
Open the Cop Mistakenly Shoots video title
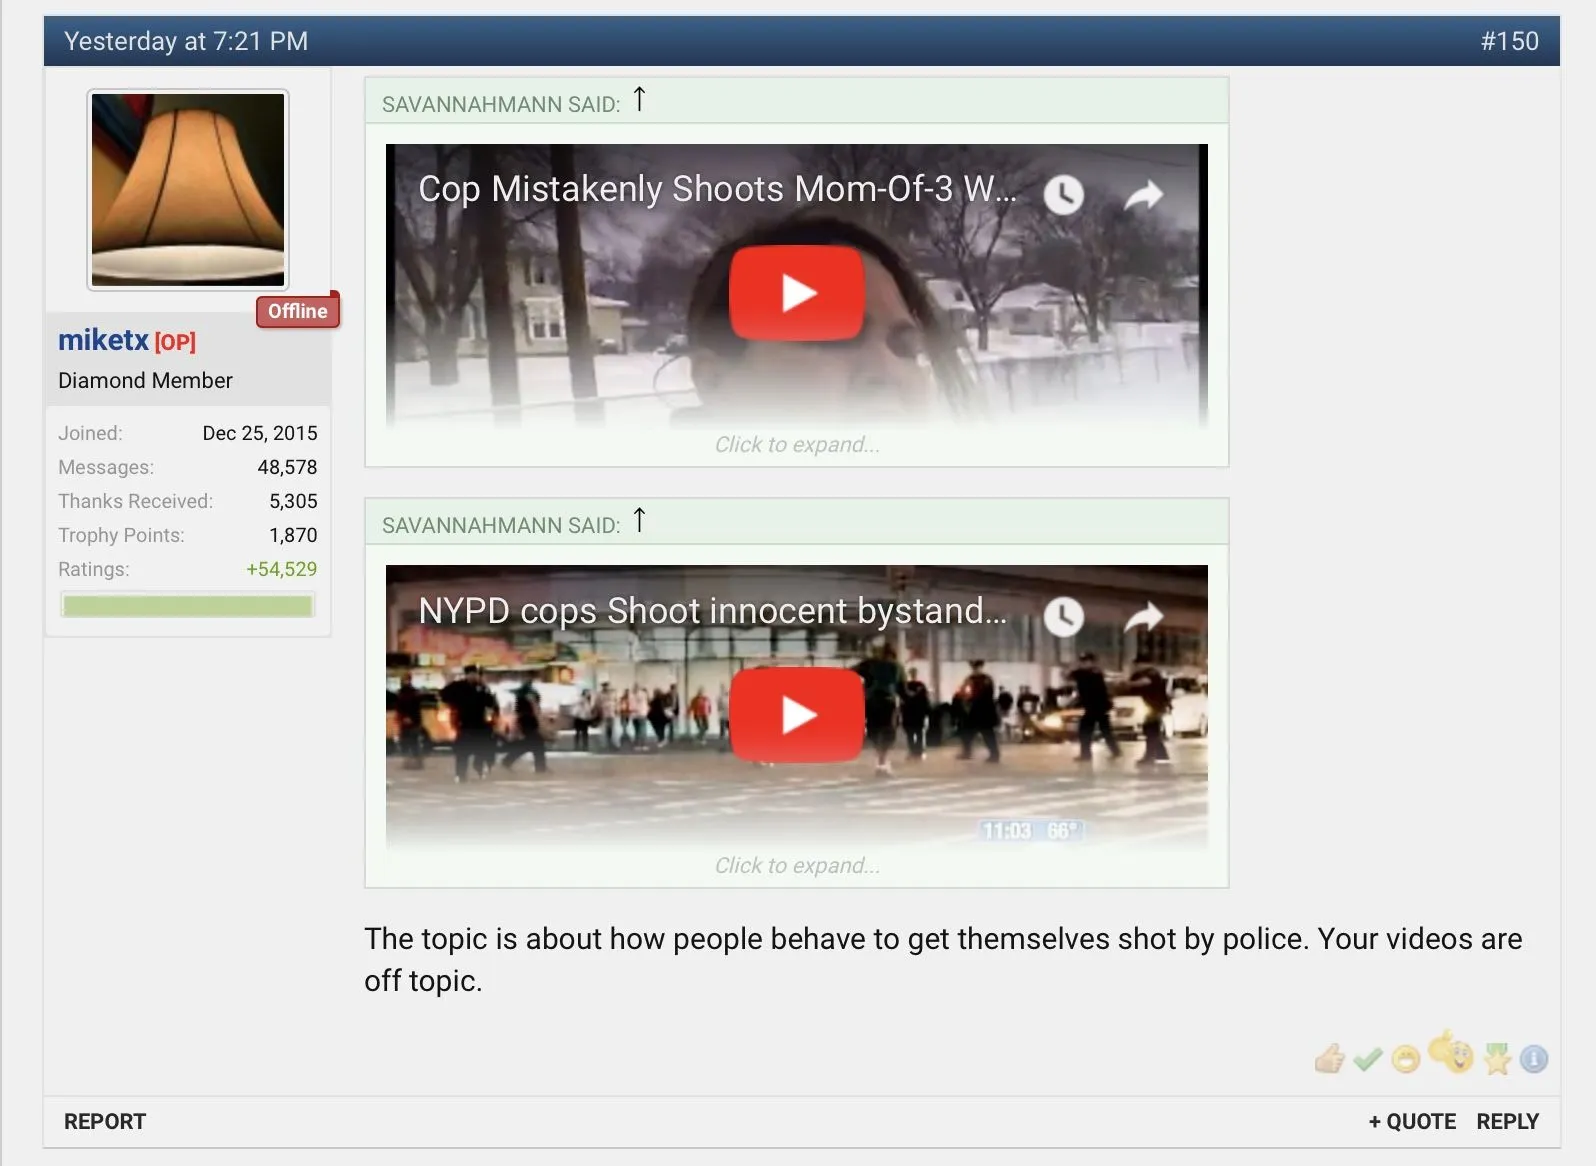(717, 189)
